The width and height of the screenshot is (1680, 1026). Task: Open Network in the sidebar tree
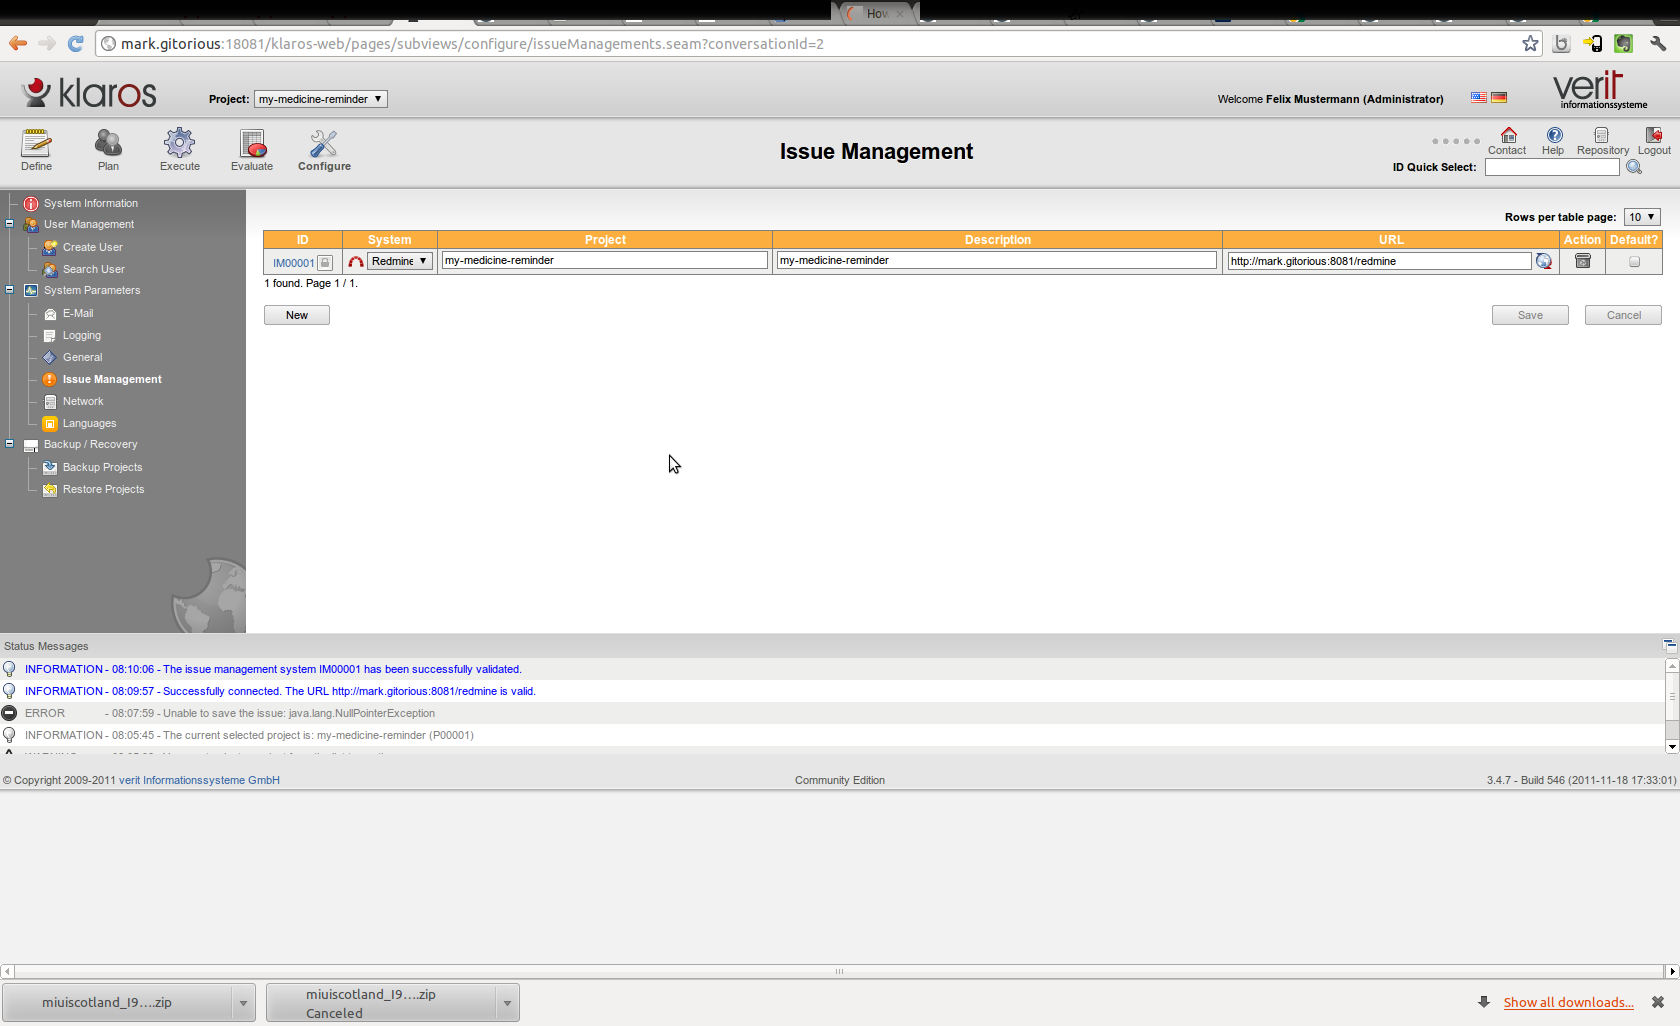83,401
